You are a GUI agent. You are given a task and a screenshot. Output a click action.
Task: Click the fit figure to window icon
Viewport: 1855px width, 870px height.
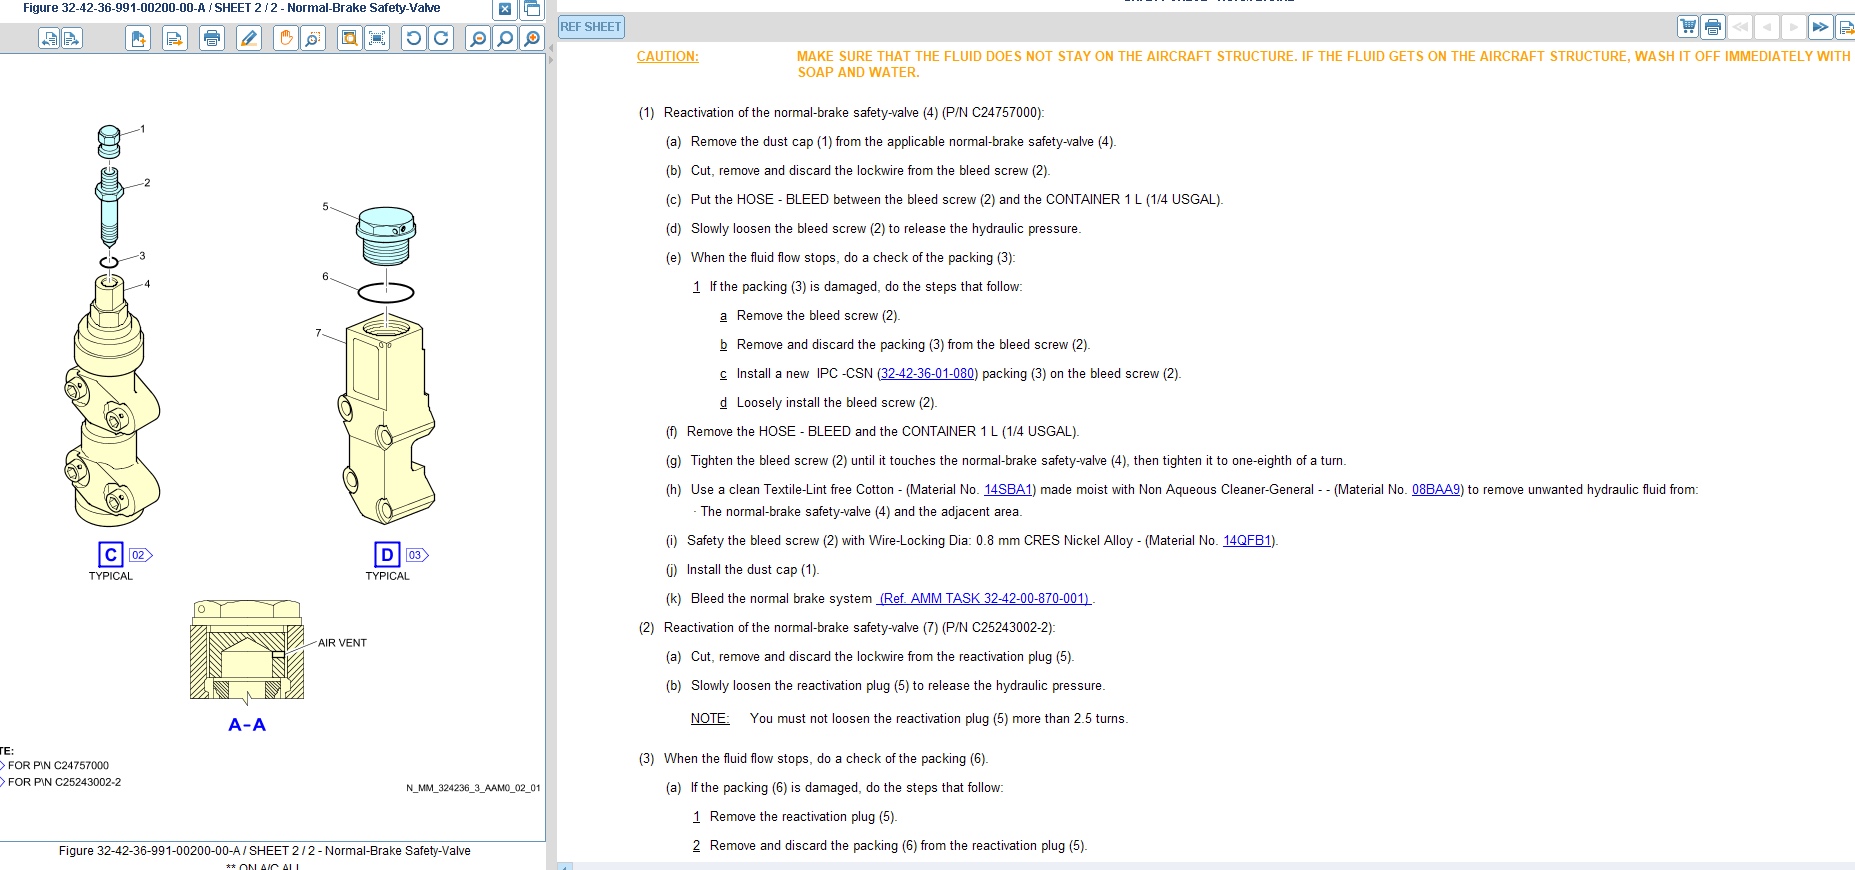[x=377, y=39]
